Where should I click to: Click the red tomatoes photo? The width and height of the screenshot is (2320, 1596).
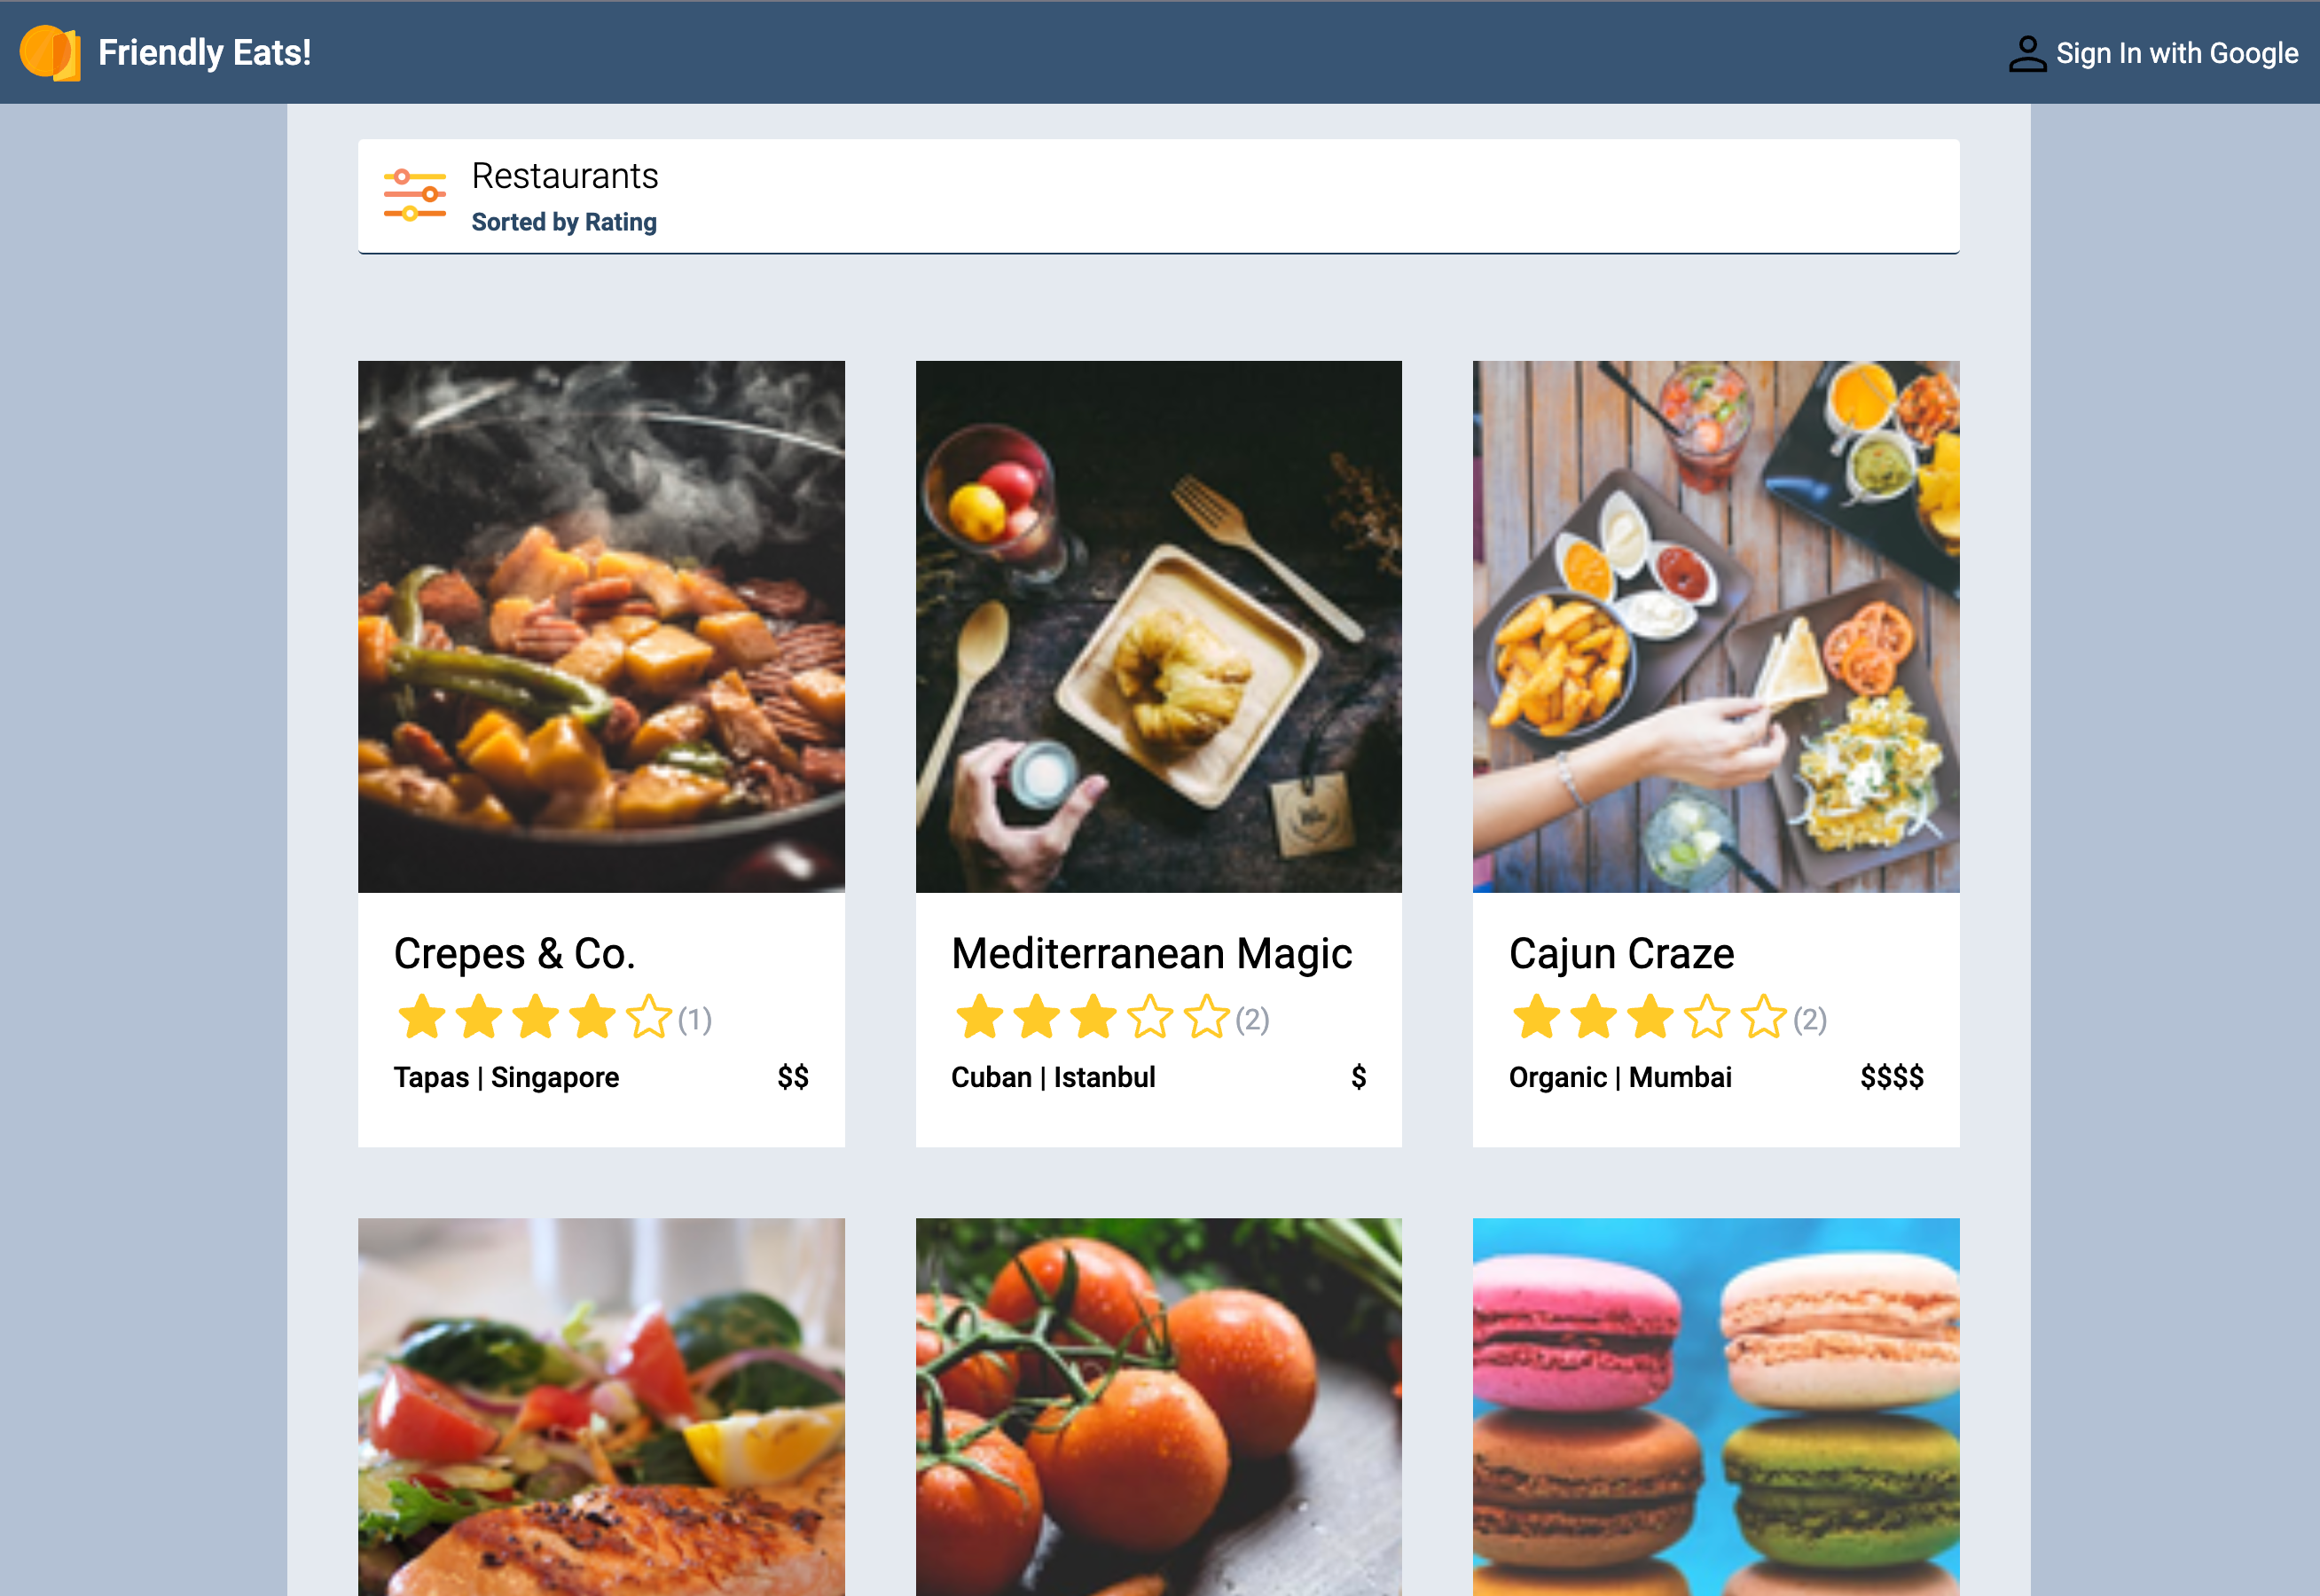pyautogui.click(x=1158, y=1407)
